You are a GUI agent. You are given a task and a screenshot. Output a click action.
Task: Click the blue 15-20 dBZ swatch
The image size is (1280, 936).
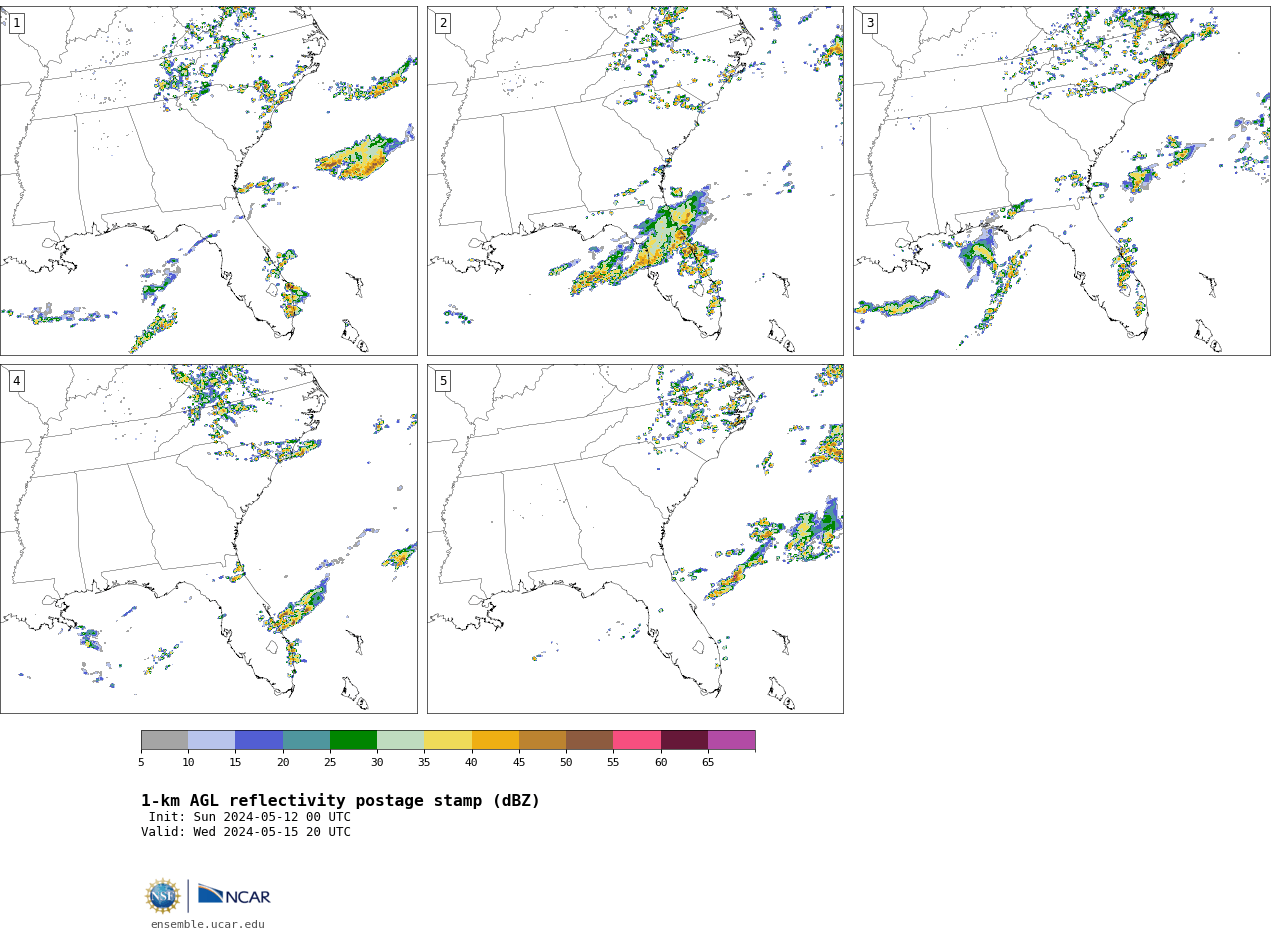point(259,740)
